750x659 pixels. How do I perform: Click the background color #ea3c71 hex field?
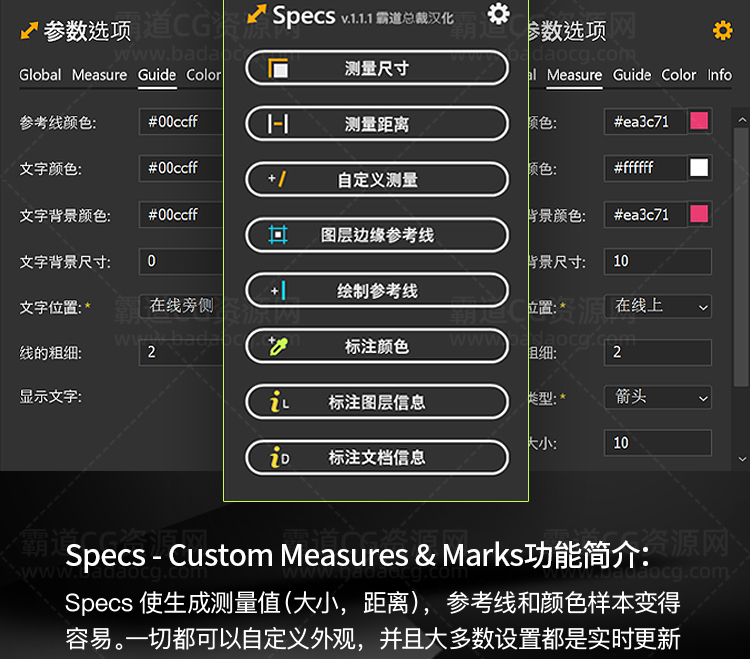coord(645,214)
